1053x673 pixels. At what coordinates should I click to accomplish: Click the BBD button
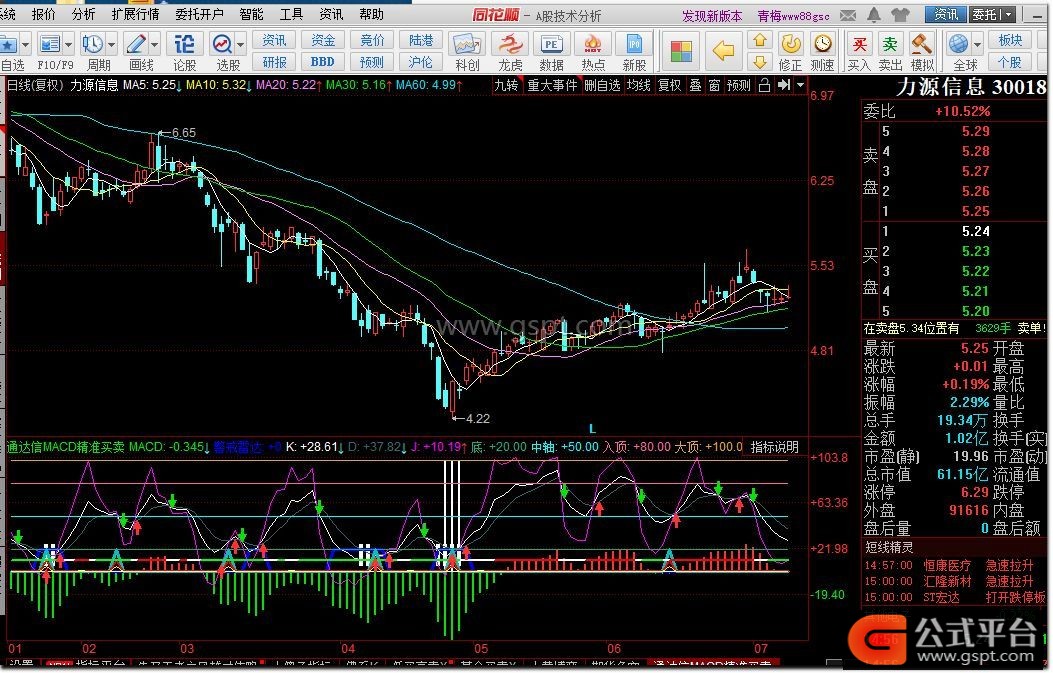pyautogui.click(x=323, y=62)
